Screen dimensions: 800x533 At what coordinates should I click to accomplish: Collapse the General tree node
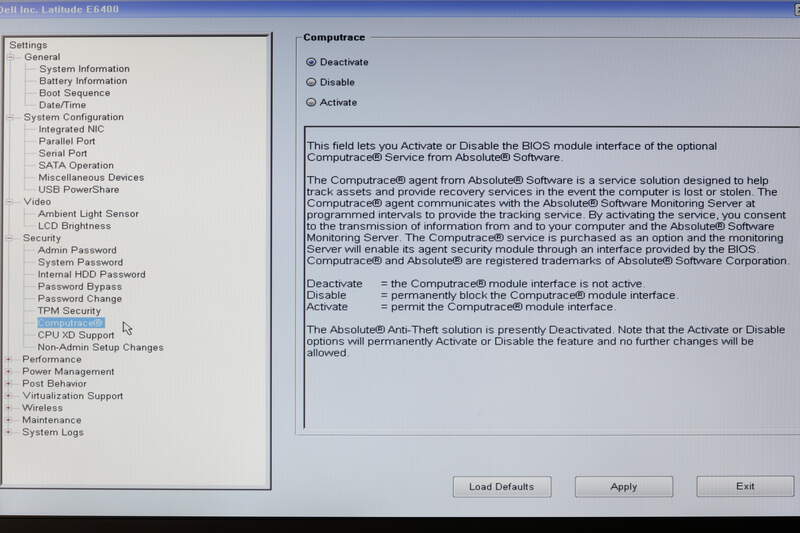click(11, 57)
